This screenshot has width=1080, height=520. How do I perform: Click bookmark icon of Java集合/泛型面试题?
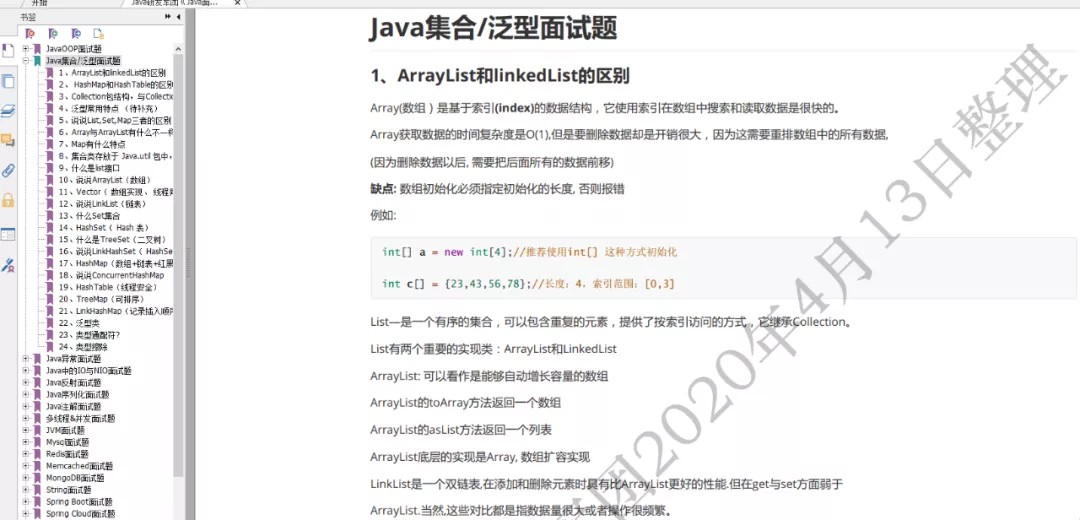coord(37,61)
